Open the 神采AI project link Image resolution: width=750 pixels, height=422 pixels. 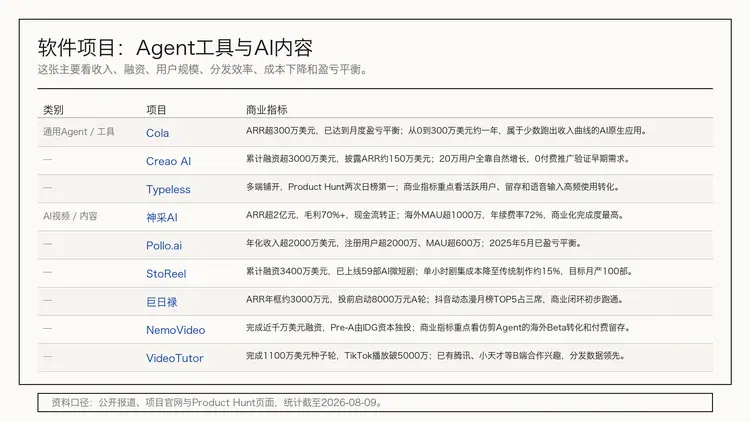coord(162,218)
